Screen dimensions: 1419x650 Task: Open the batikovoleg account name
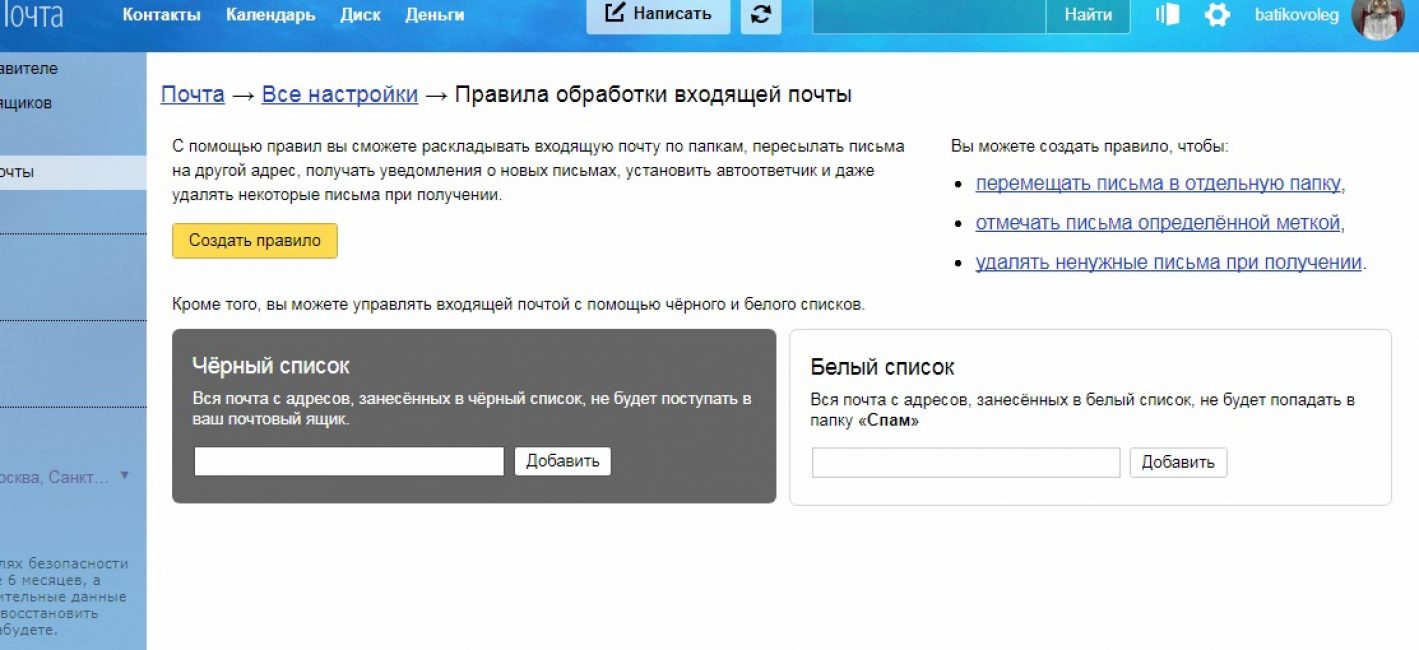tap(1296, 15)
